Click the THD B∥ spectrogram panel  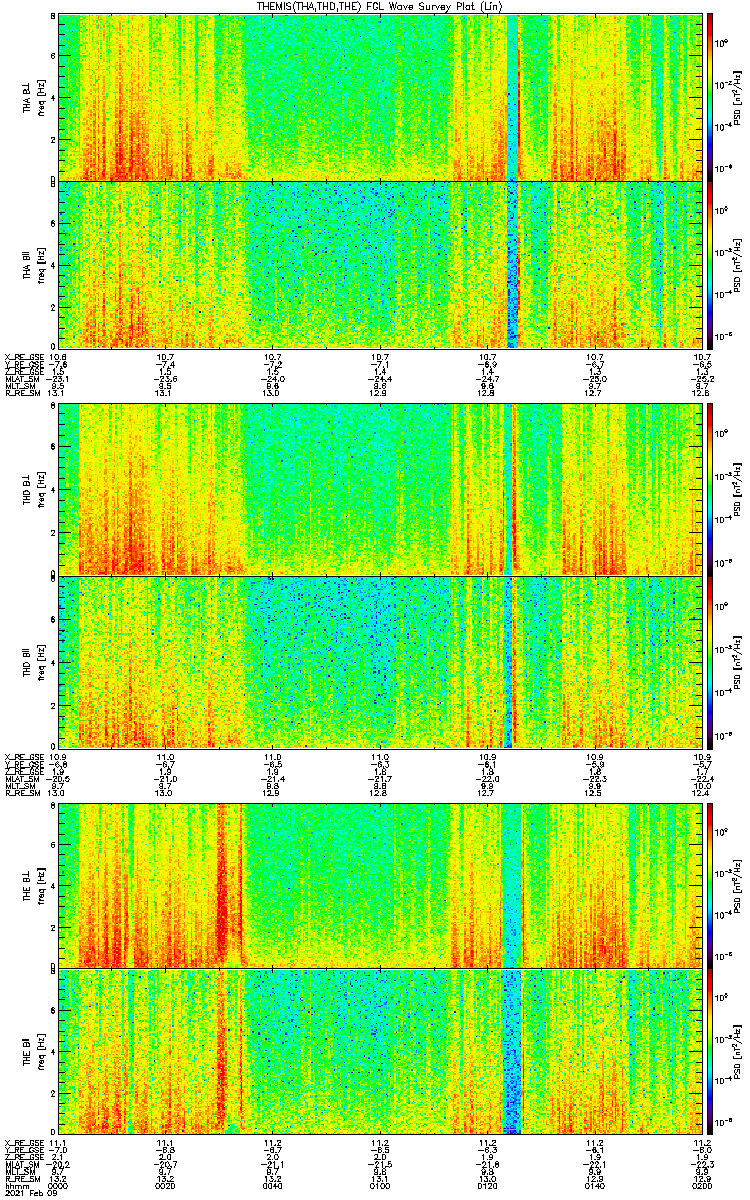point(380,662)
